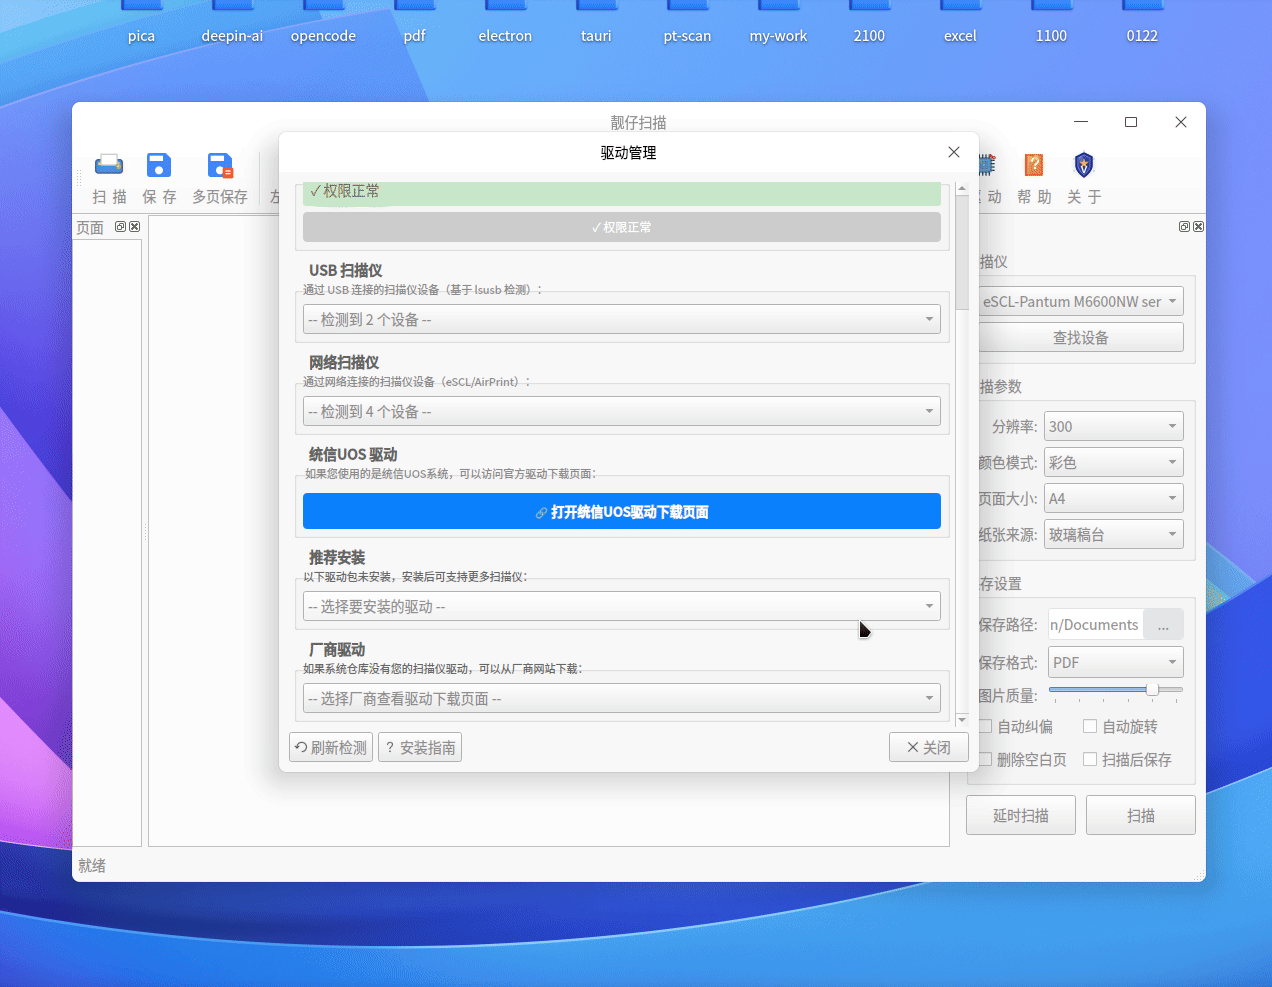Toggle the delete blank pages (删除空白页) option
This screenshot has height=987, width=1272.
(x=986, y=760)
